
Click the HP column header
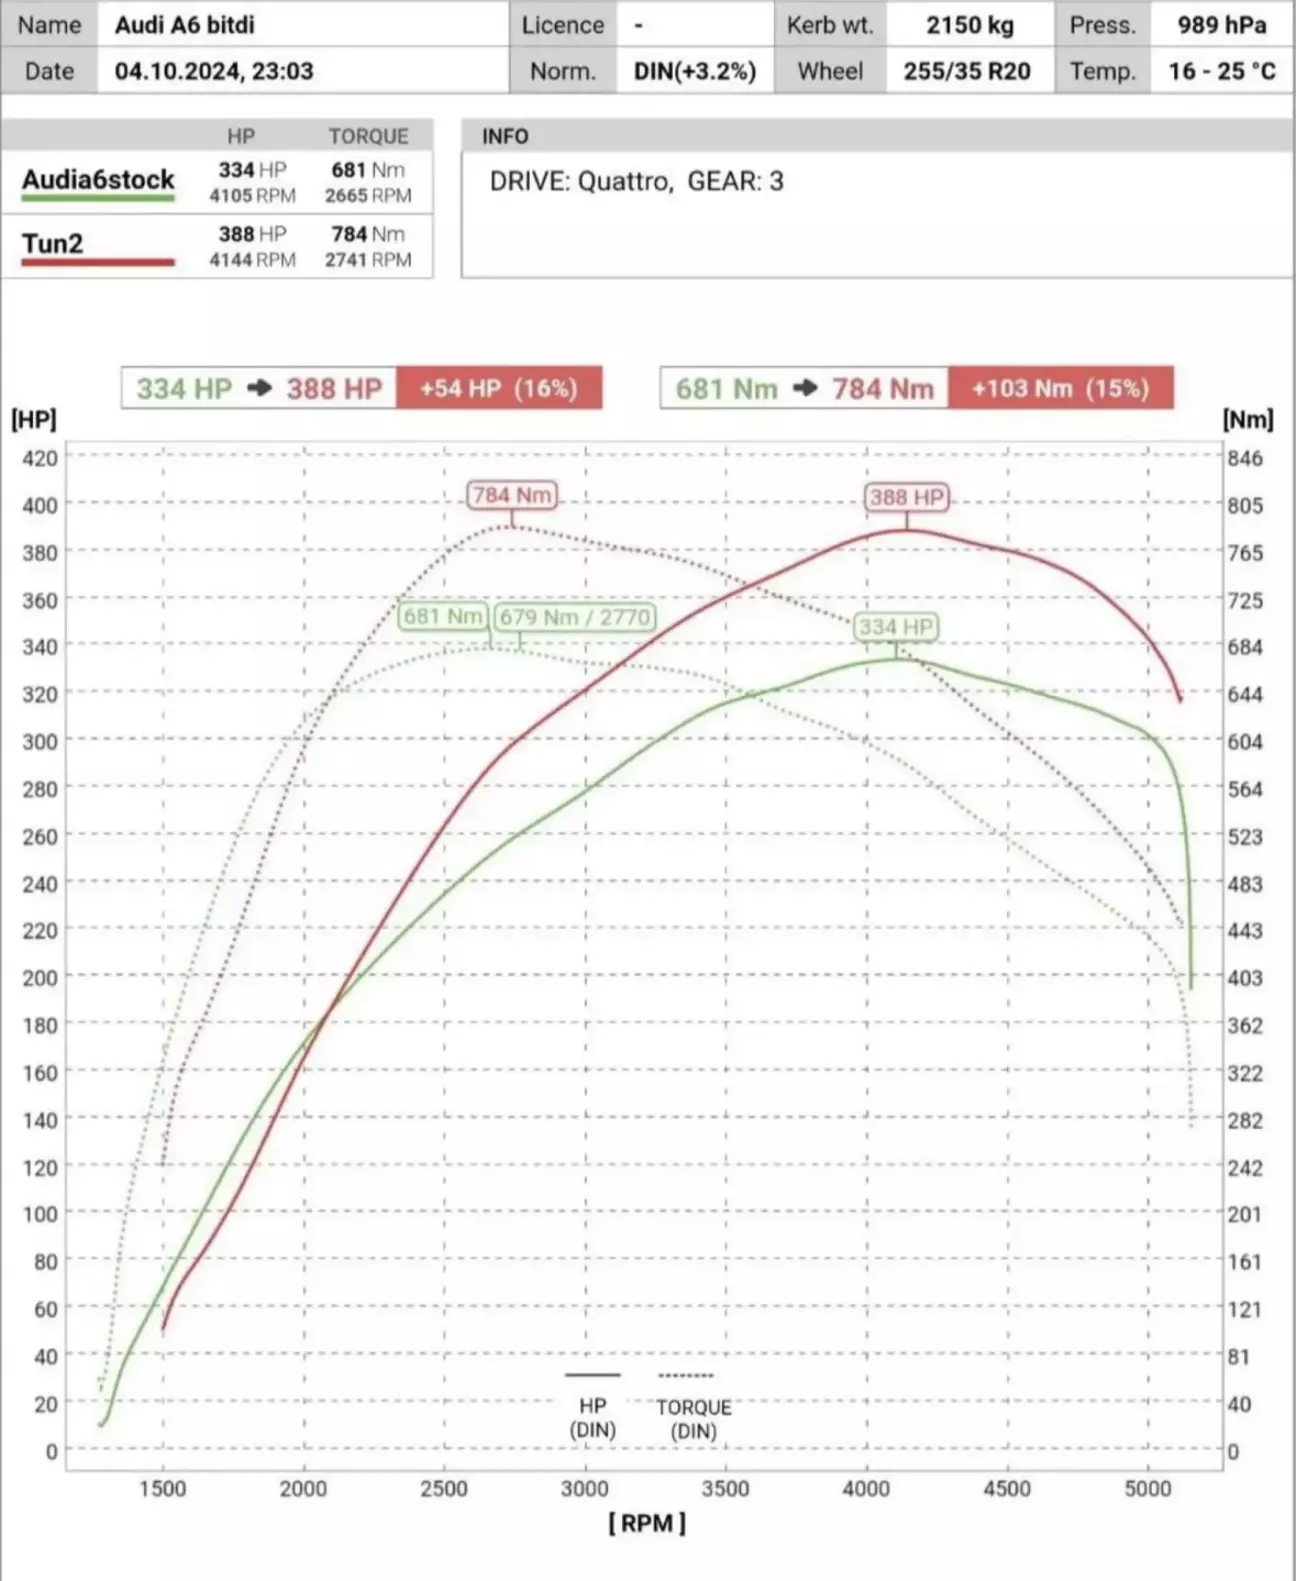click(241, 136)
